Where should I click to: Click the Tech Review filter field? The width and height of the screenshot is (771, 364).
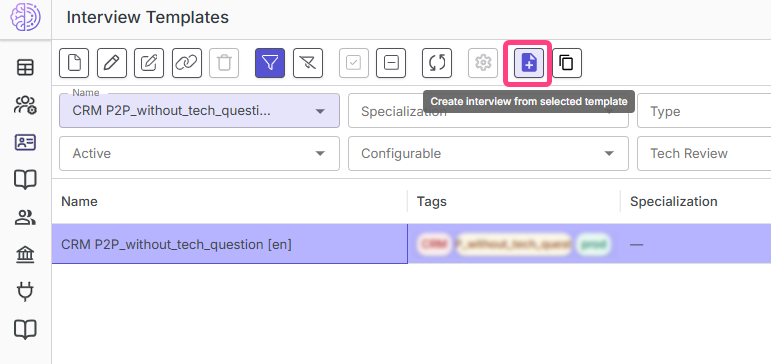704,153
